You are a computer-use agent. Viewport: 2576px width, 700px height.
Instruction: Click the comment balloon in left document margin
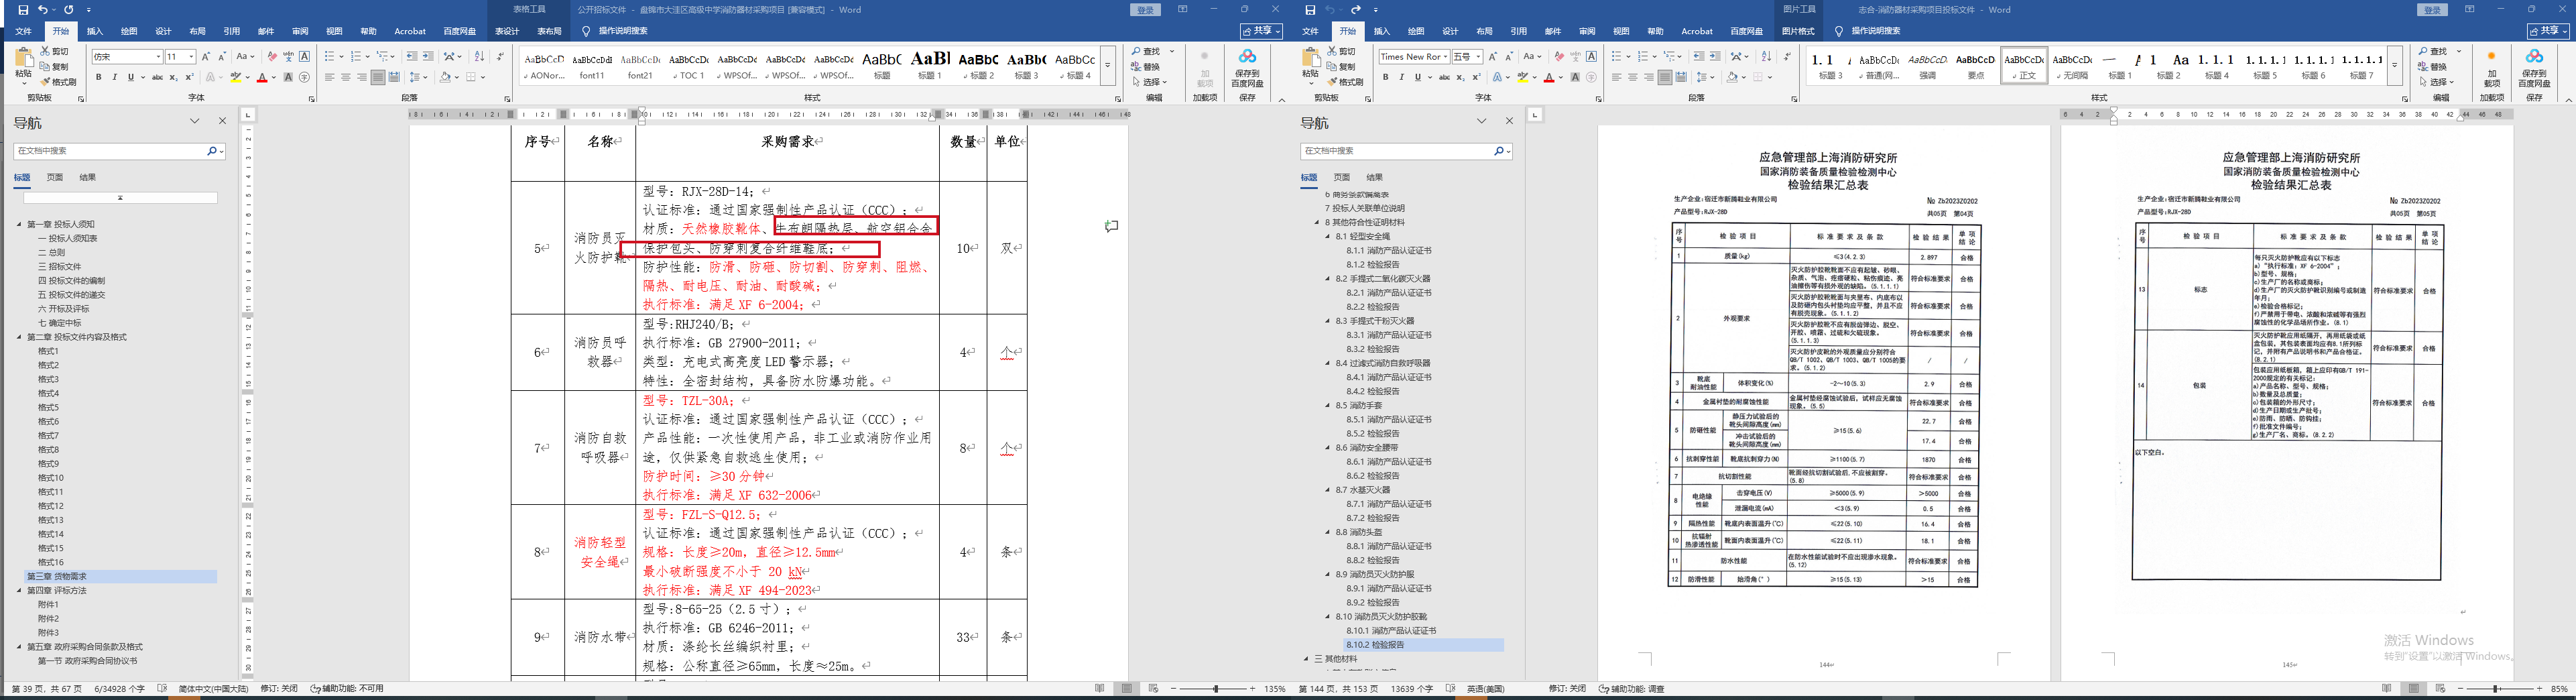coord(1111,226)
